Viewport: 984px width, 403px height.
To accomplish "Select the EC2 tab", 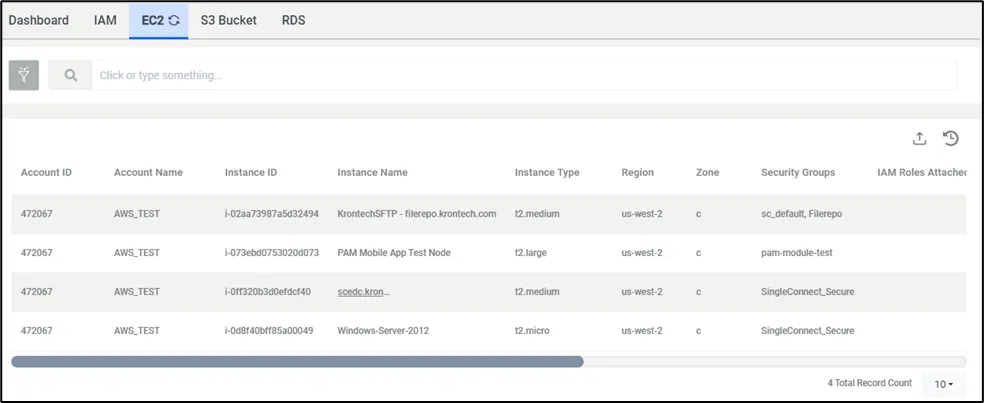I will 159,20.
